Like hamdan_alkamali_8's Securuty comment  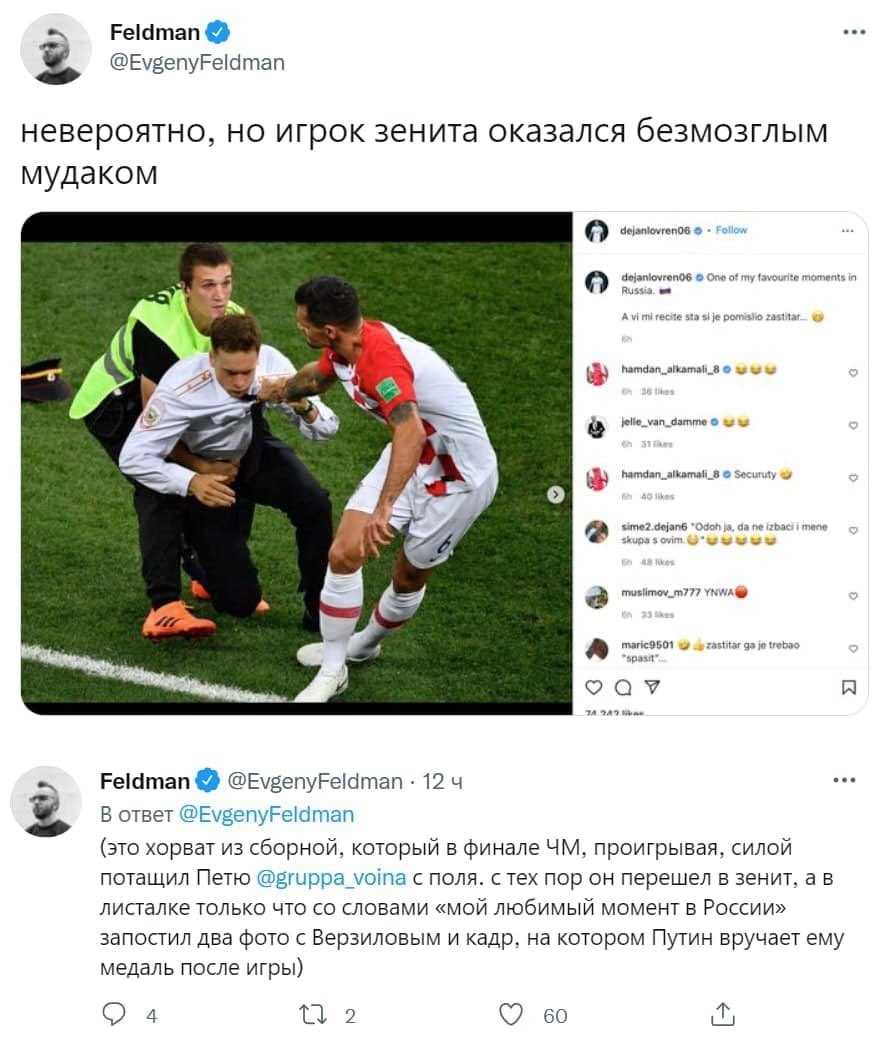click(x=853, y=478)
